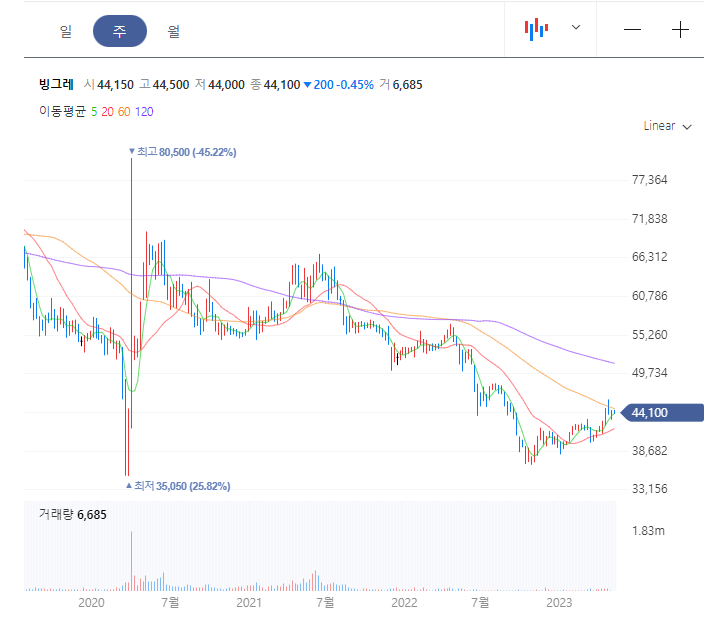Click the 빙그레 stock name
Screen dimensions: 710x633
tap(56, 84)
